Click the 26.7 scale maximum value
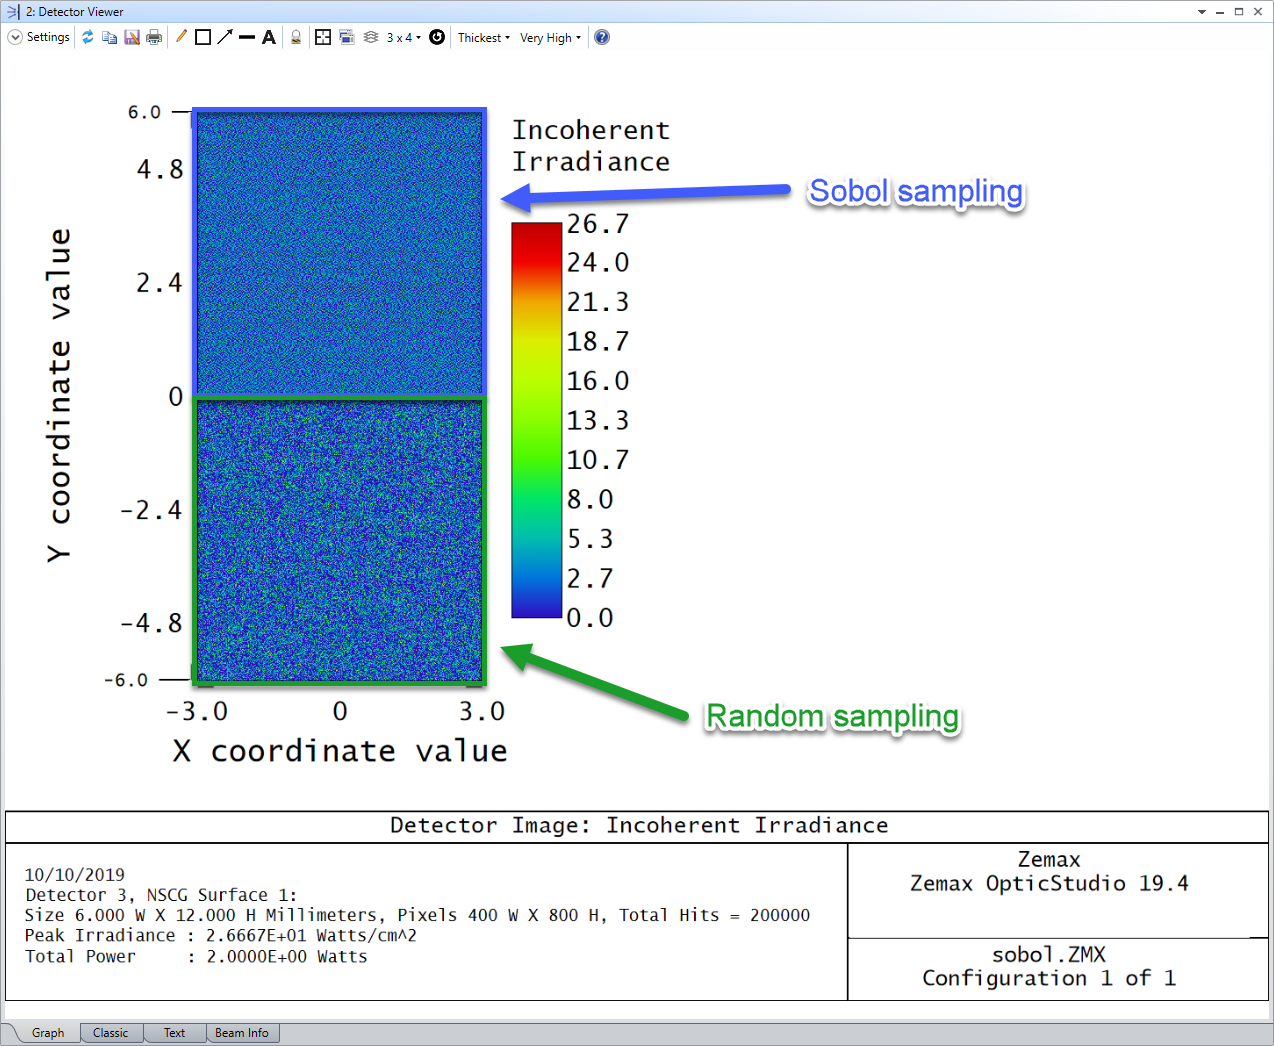The height and width of the screenshot is (1046, 1274). pos(598,224)
